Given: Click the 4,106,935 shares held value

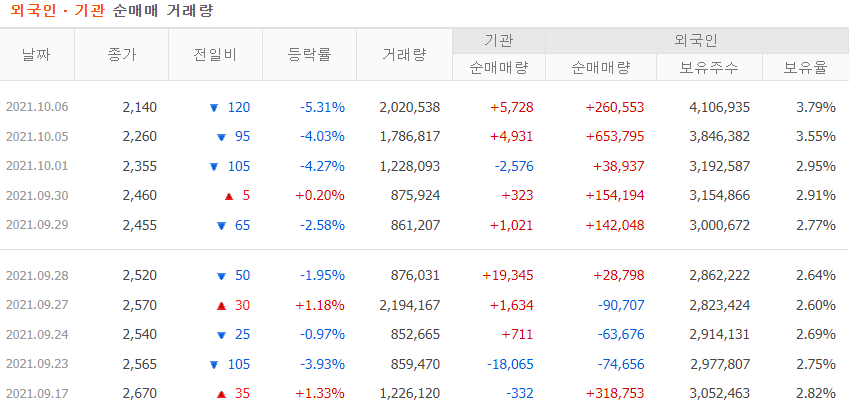Looking at the screenshot, I should (x=720, y=108).
